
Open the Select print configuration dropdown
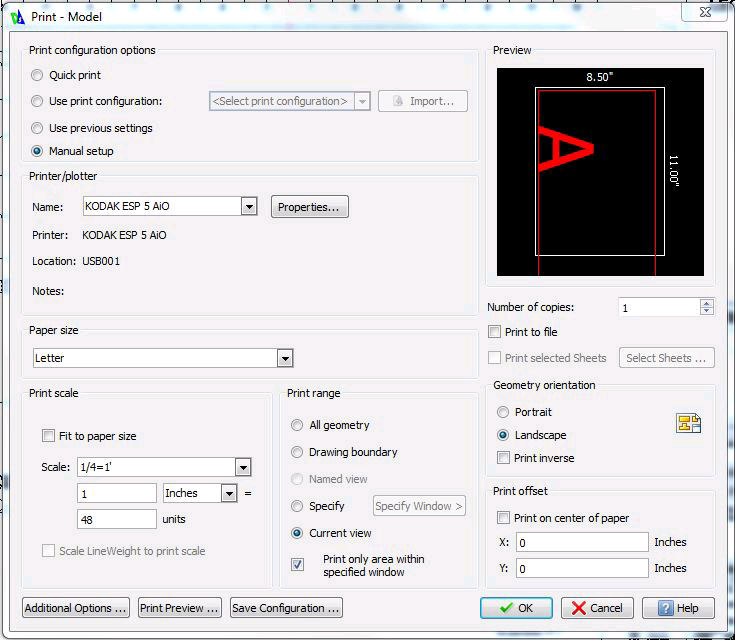coord(362,101)
